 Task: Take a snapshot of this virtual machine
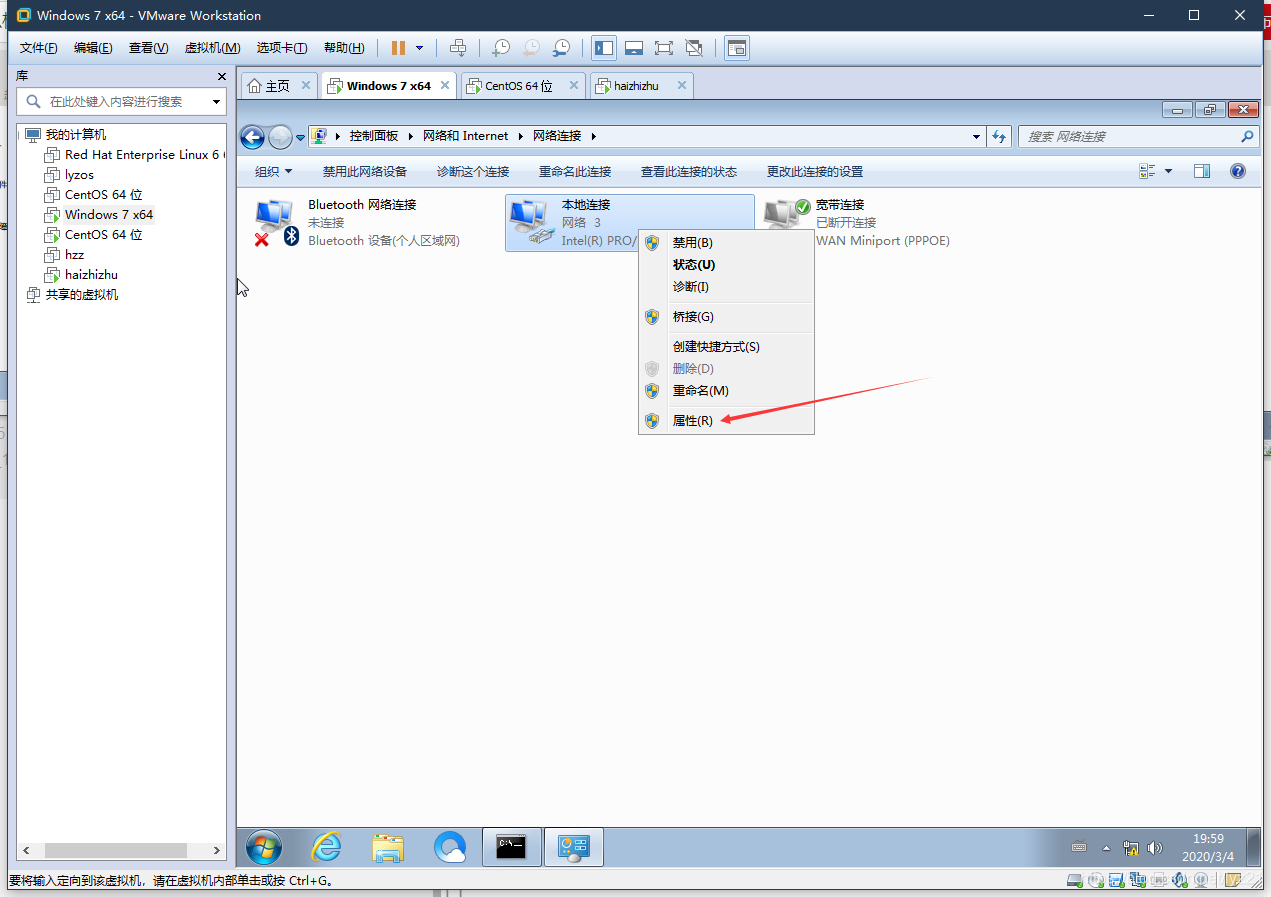(x=501, y=48)
